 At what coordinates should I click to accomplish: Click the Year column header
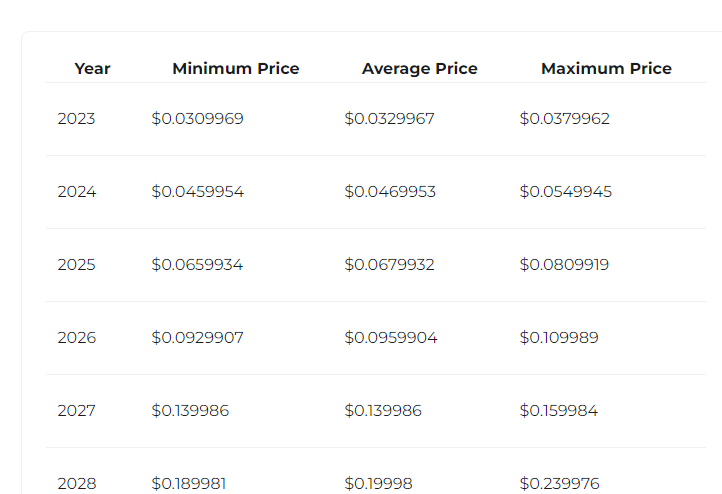point(92,69)
